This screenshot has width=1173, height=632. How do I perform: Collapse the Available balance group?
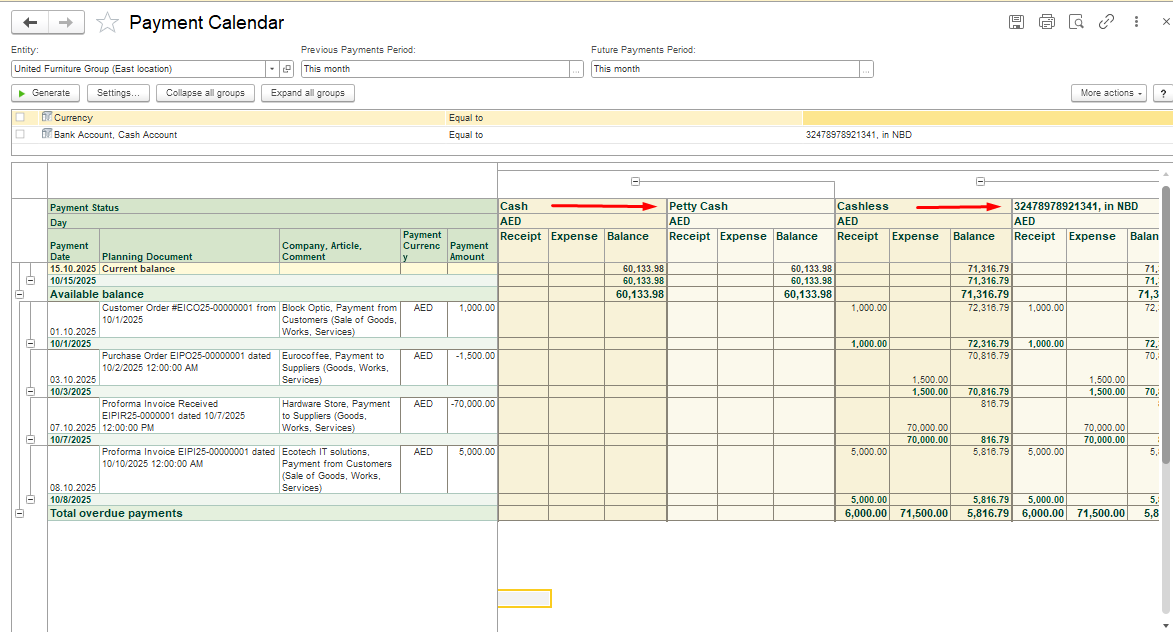coord(19,295)
